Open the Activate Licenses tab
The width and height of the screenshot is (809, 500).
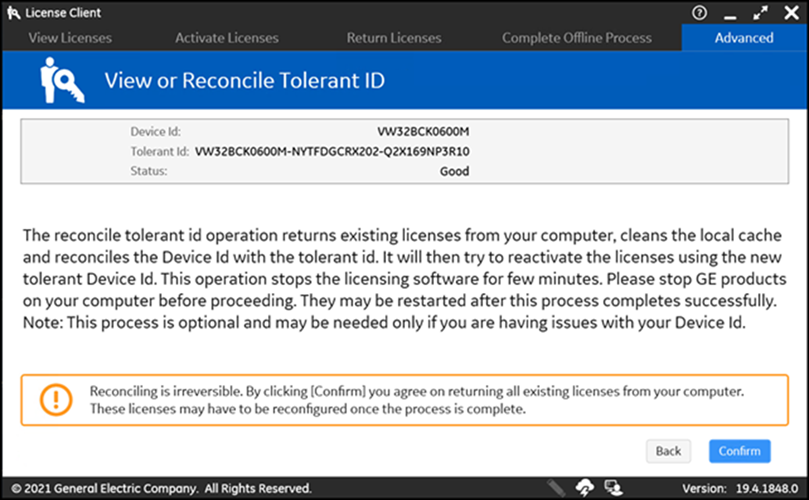point(226,38)
